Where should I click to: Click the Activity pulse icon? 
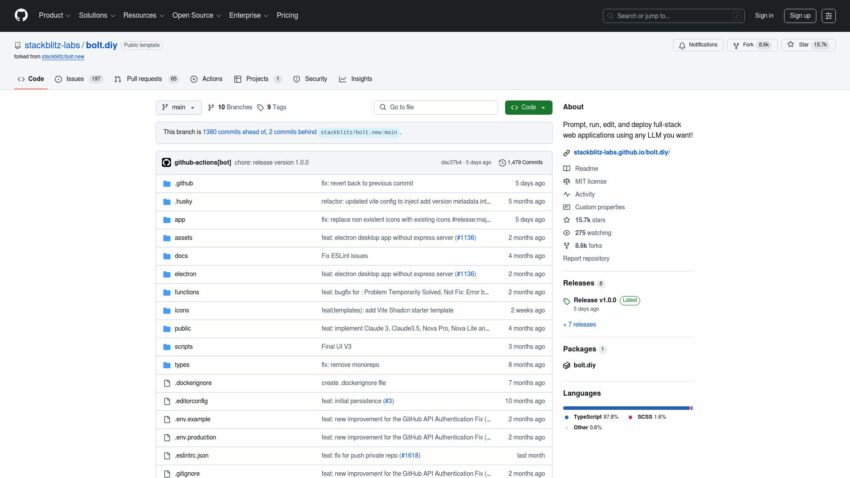click(566, 194)
